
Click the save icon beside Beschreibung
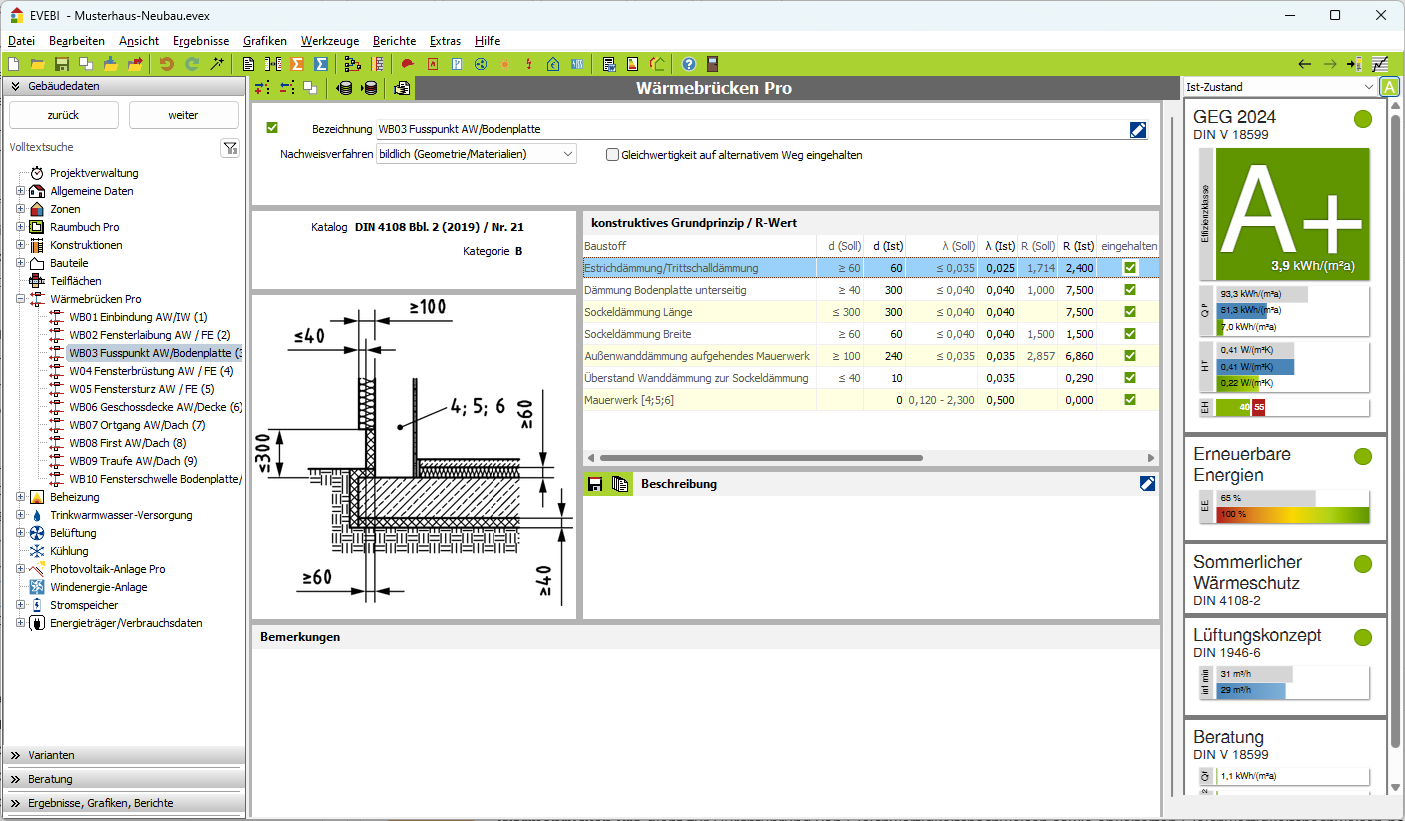pos(595,484)
